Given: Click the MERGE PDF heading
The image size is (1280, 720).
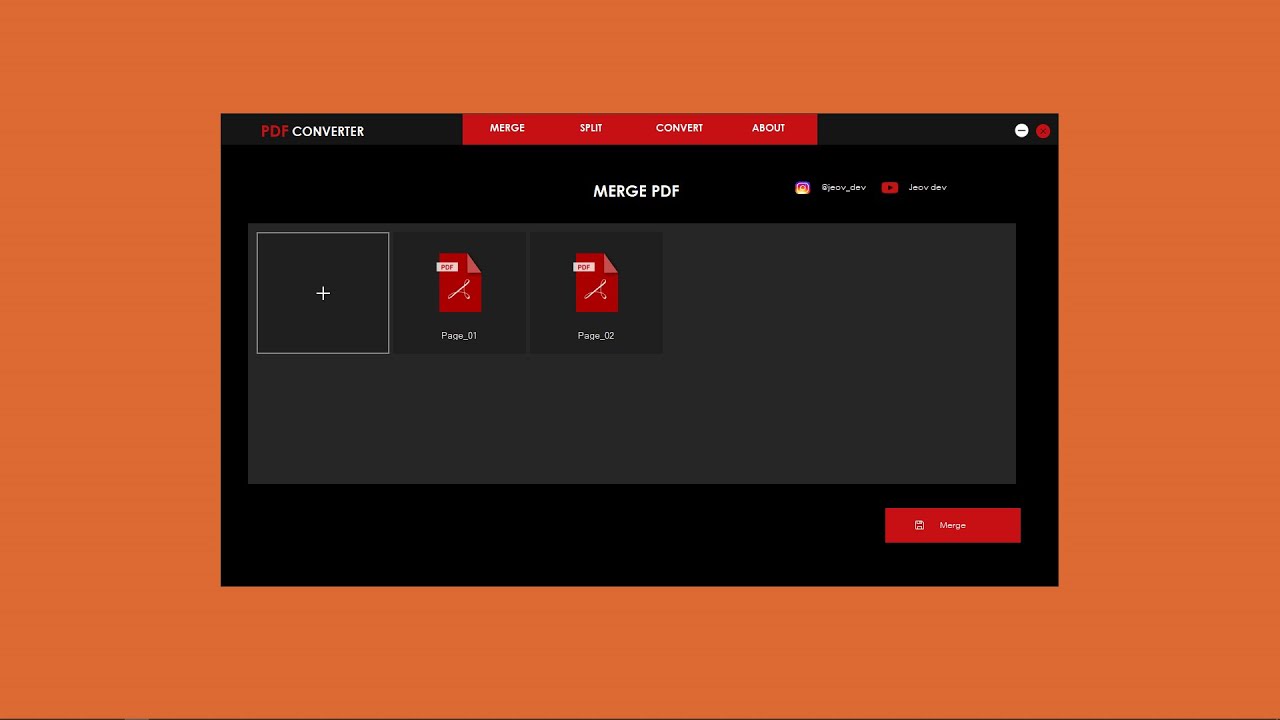Looking at the screenshot, I should pos(636,191).
